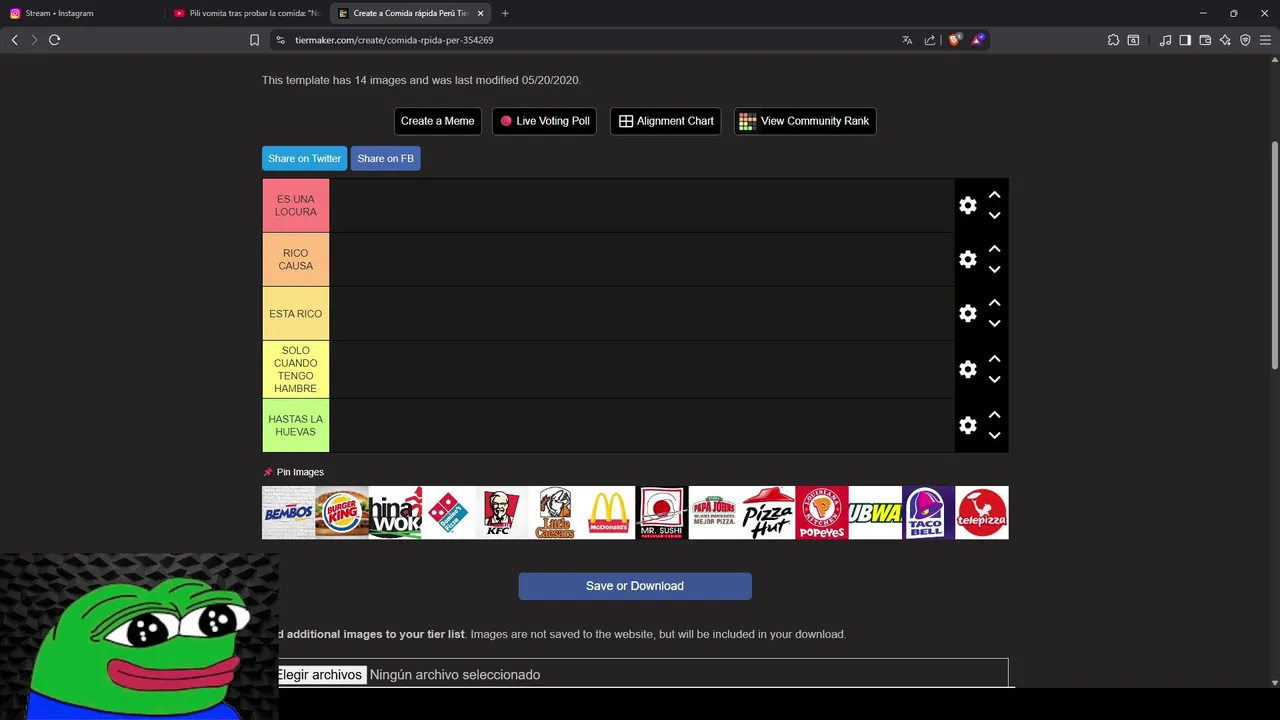Move HASTAS LA HUEVAS row down
The image size is (1280, 720).
tap(994, 435)
